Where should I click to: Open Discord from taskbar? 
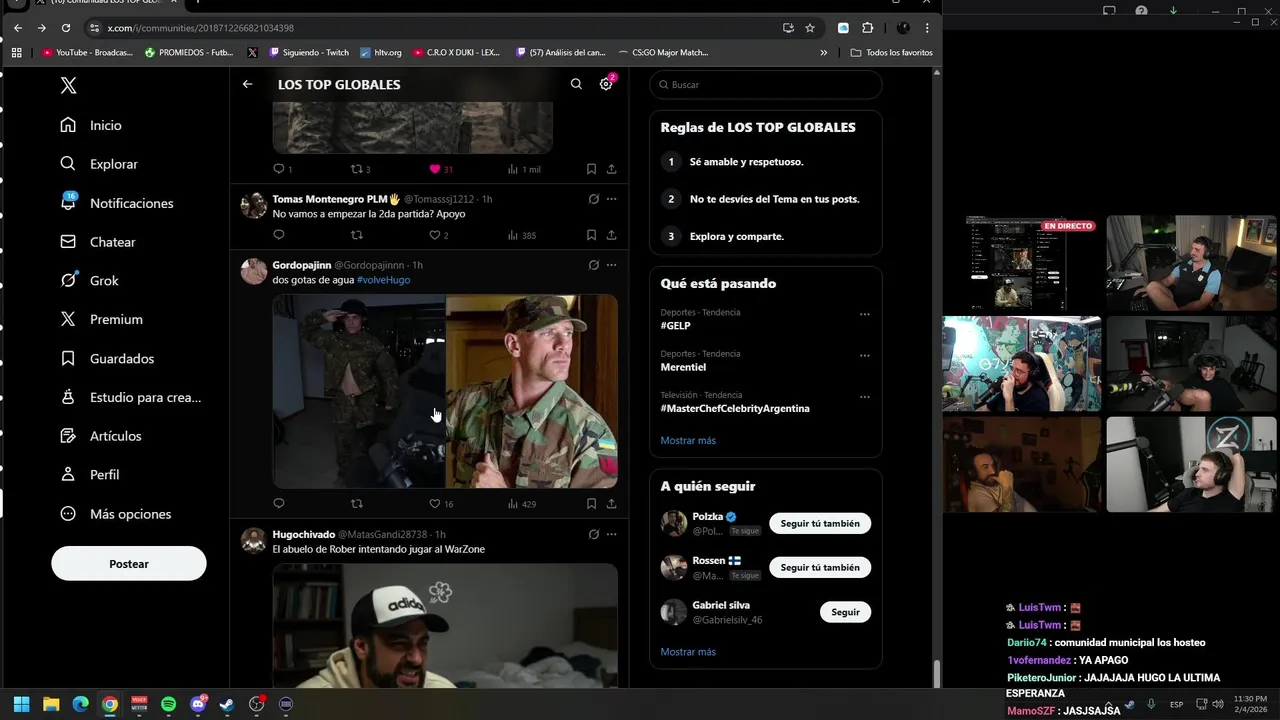(198, 704)
